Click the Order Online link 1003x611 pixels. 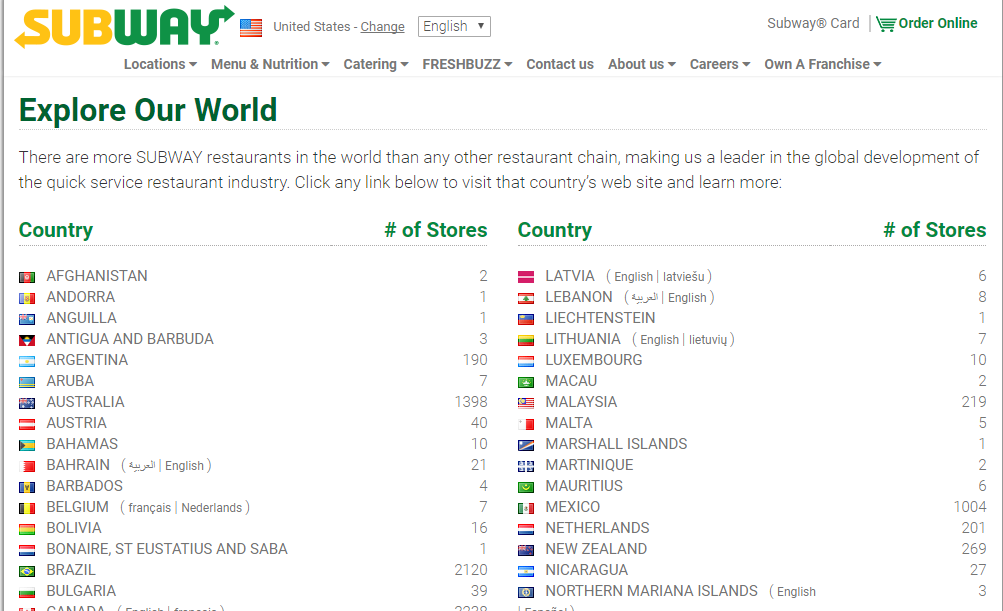[x=938, y=23]
